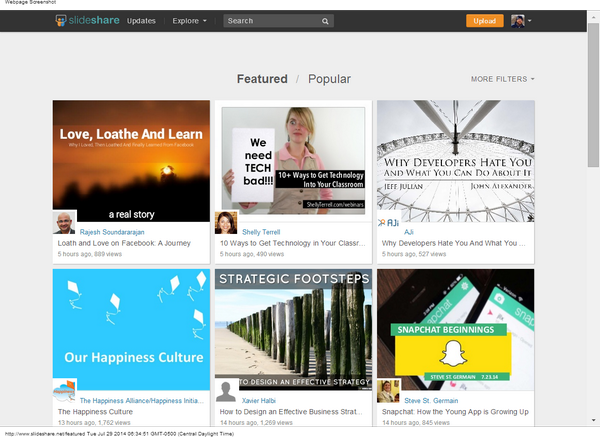Switch to the Popular tab
The width and height of the screenshot is (600, 437).
329,79
